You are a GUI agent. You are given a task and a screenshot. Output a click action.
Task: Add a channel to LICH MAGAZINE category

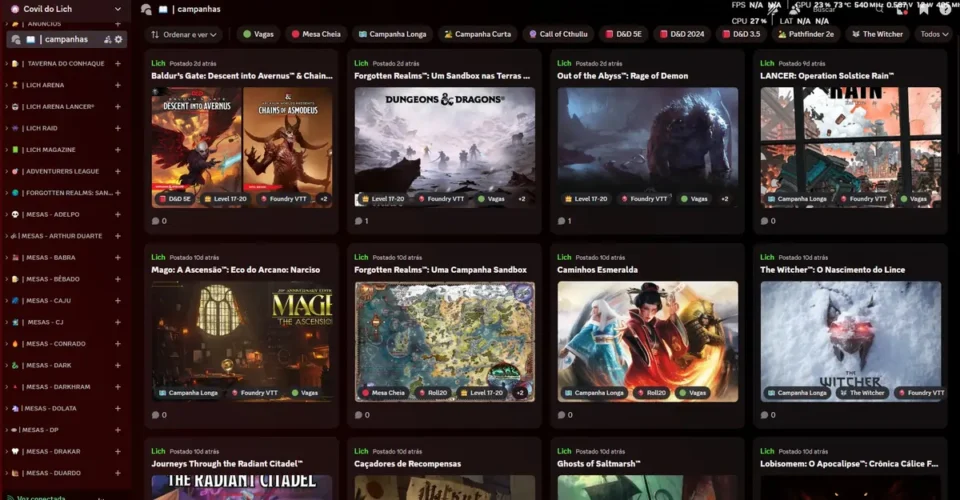118,150
